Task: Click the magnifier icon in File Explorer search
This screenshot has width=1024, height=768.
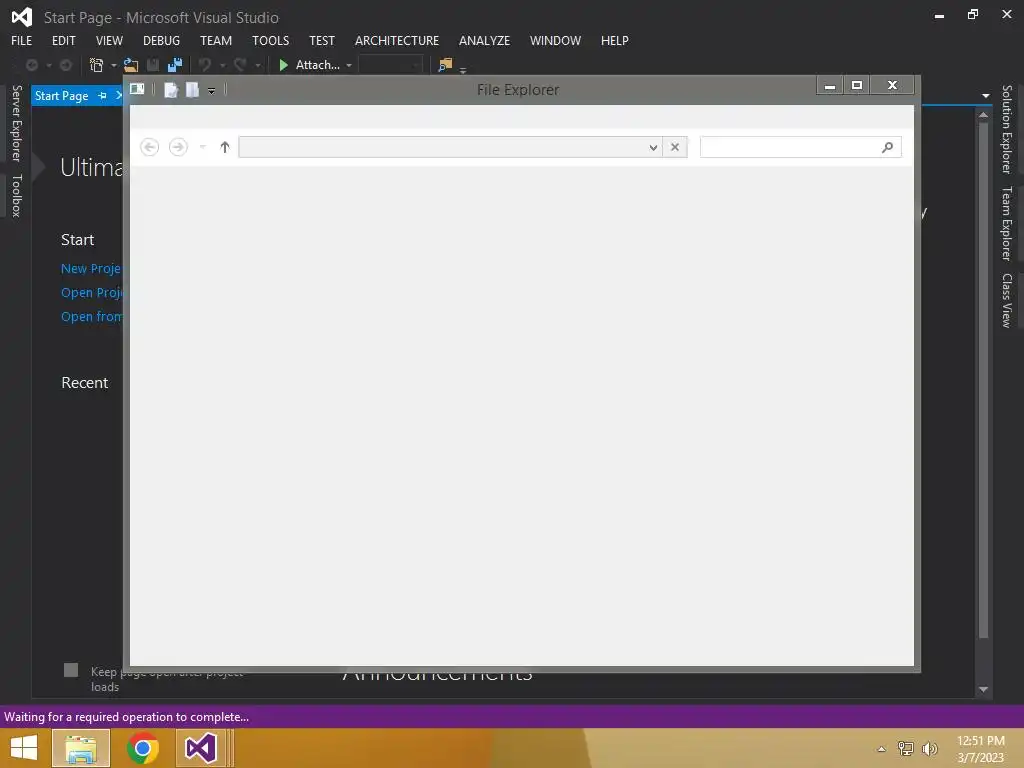Action: click(887, 147)
